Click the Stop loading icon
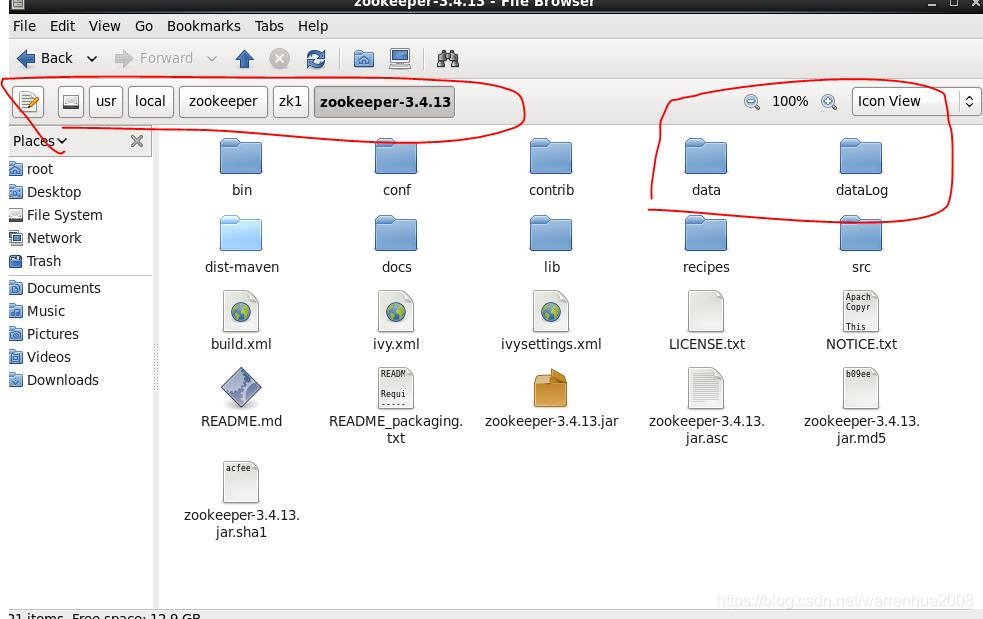983x619 pixels. (280, 59)
